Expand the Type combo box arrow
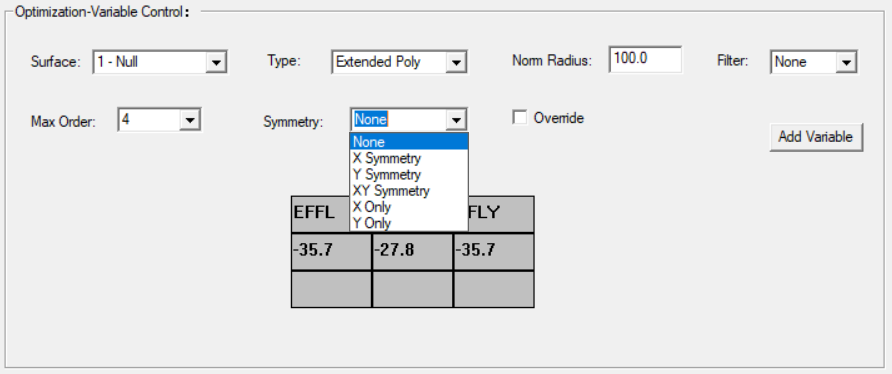This screenshot has width=892, height=374. pos(456,63)
